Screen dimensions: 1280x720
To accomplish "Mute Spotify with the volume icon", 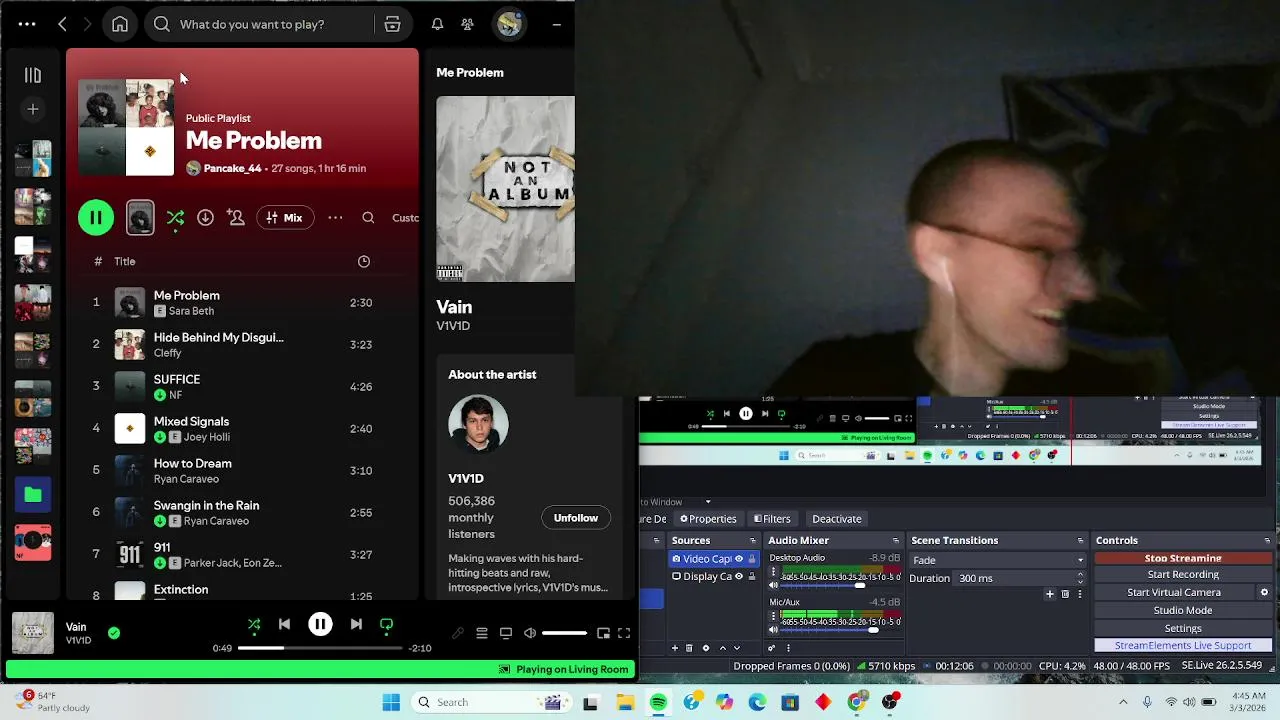I will tap(530, 633).
